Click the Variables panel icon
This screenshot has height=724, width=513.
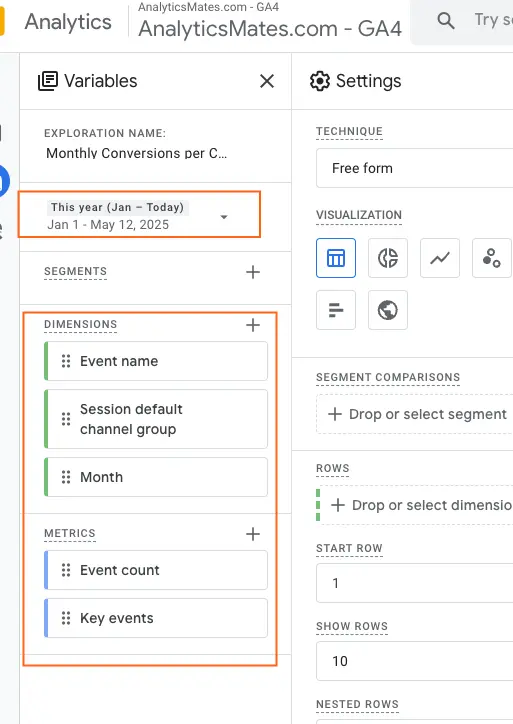coord(48,81)
